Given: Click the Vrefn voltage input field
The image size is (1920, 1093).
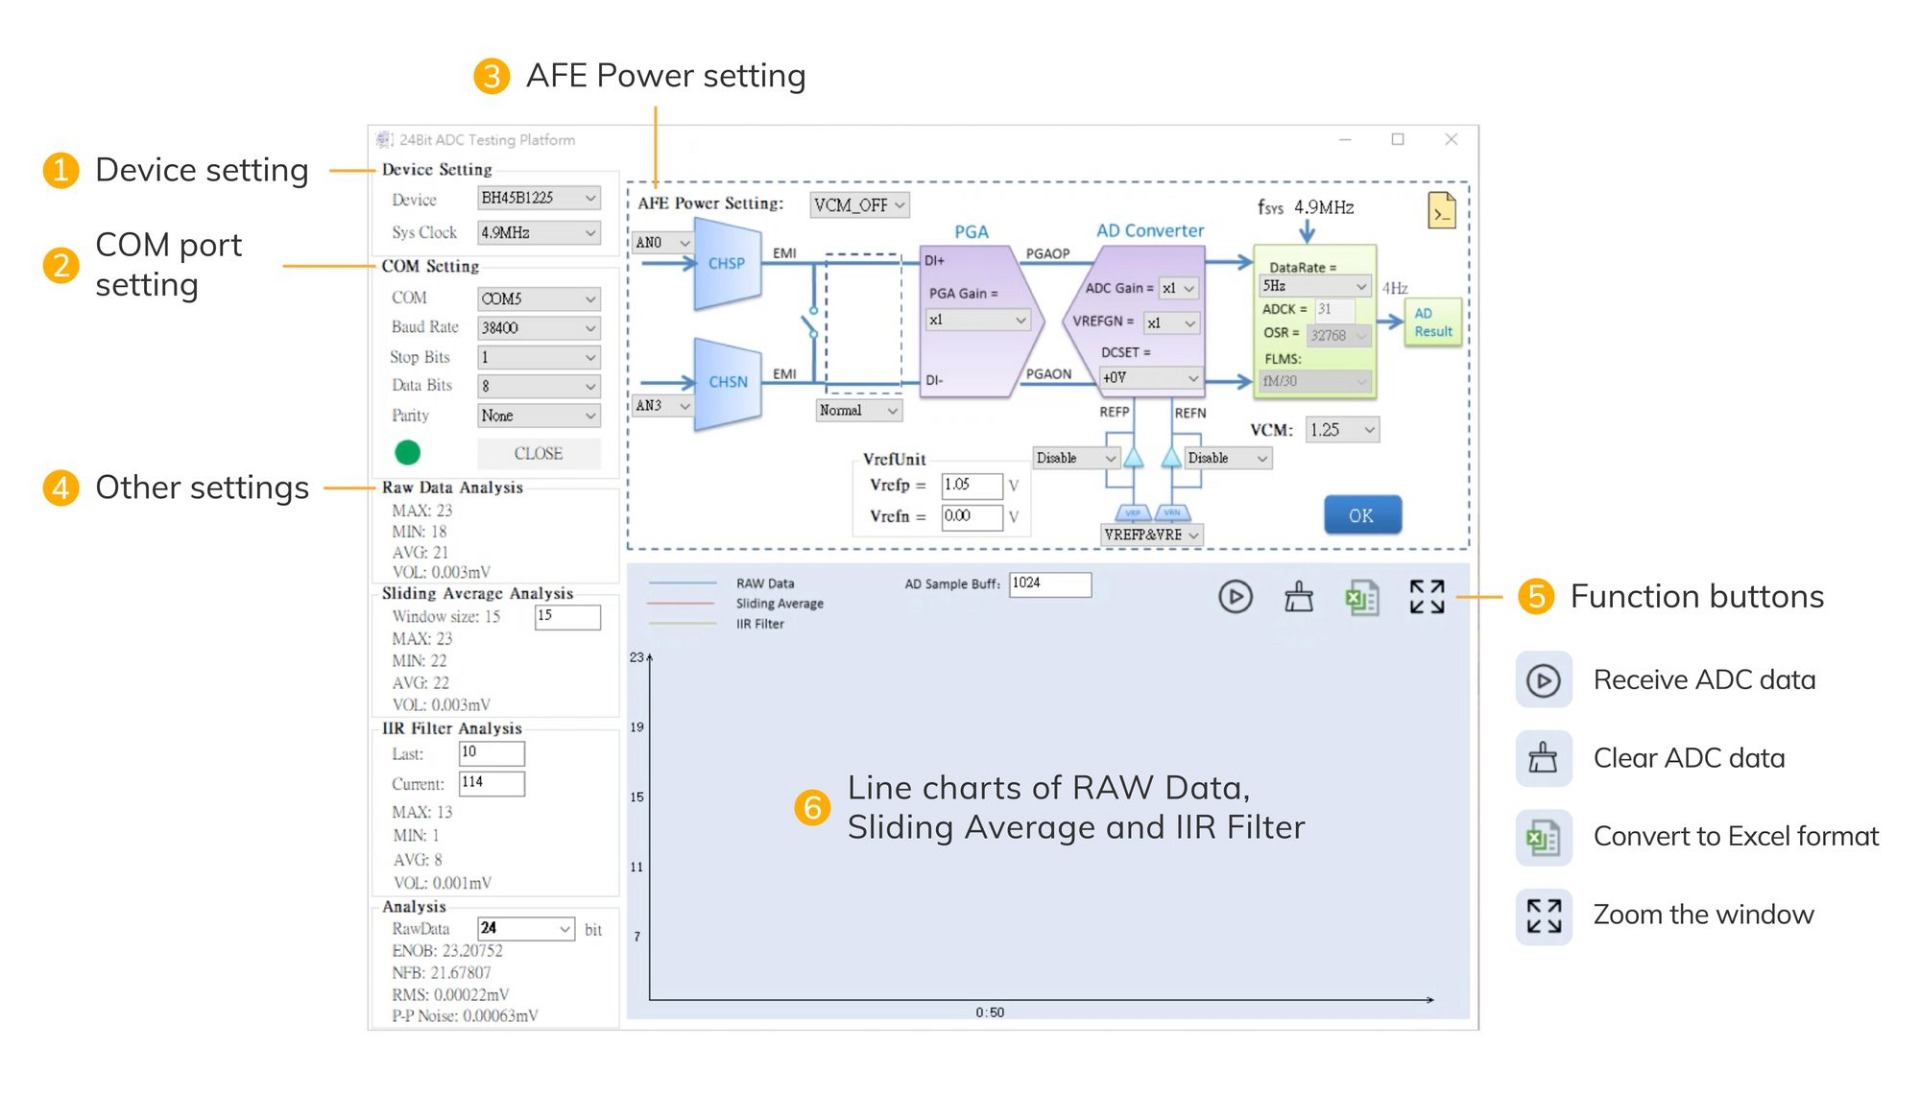Looking at the screenshot, I should pyautogui.click(x=971, y=516).
